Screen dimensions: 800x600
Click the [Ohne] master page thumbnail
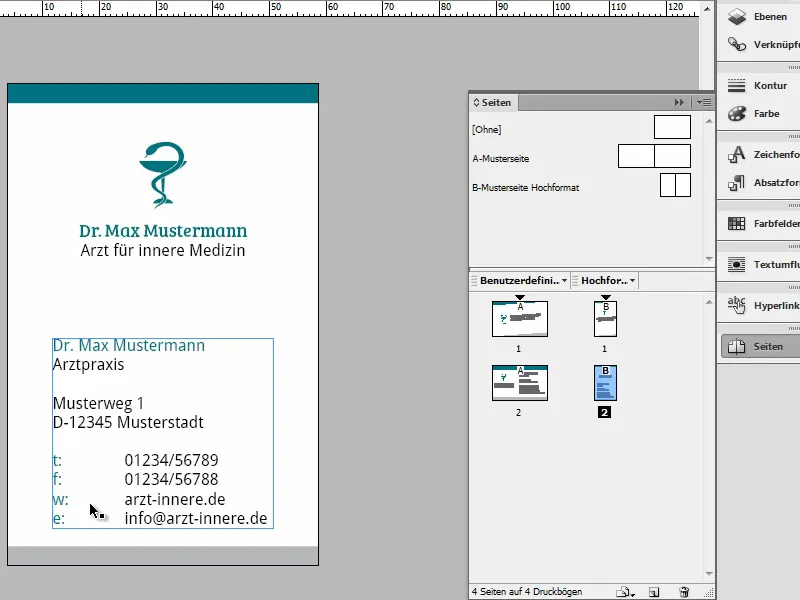click(672, 127)
